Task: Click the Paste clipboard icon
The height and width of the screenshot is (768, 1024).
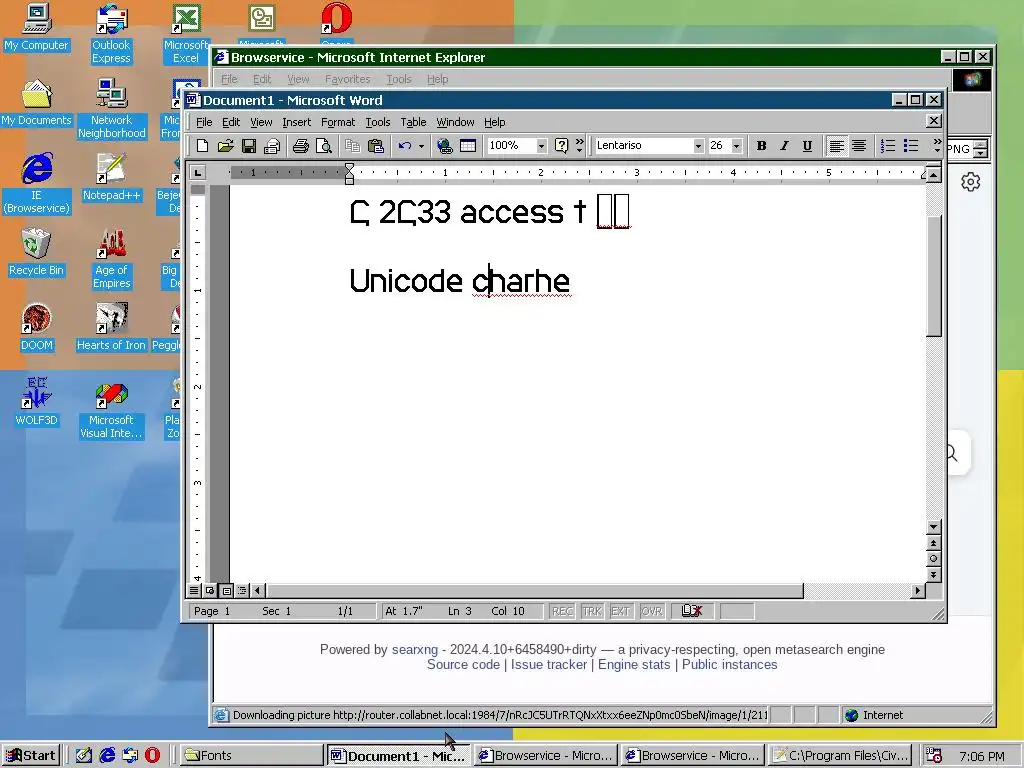Action: (376, 146)
